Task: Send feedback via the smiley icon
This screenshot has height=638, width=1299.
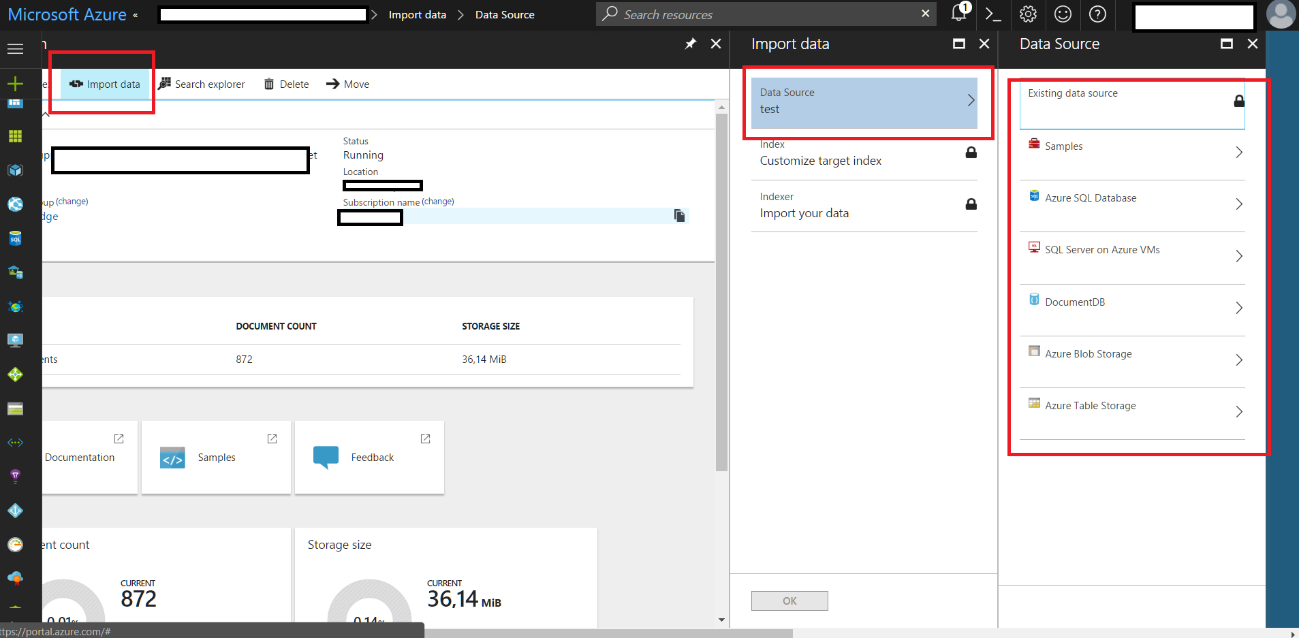Action: pyautogui.click(x=1062, y=14)
